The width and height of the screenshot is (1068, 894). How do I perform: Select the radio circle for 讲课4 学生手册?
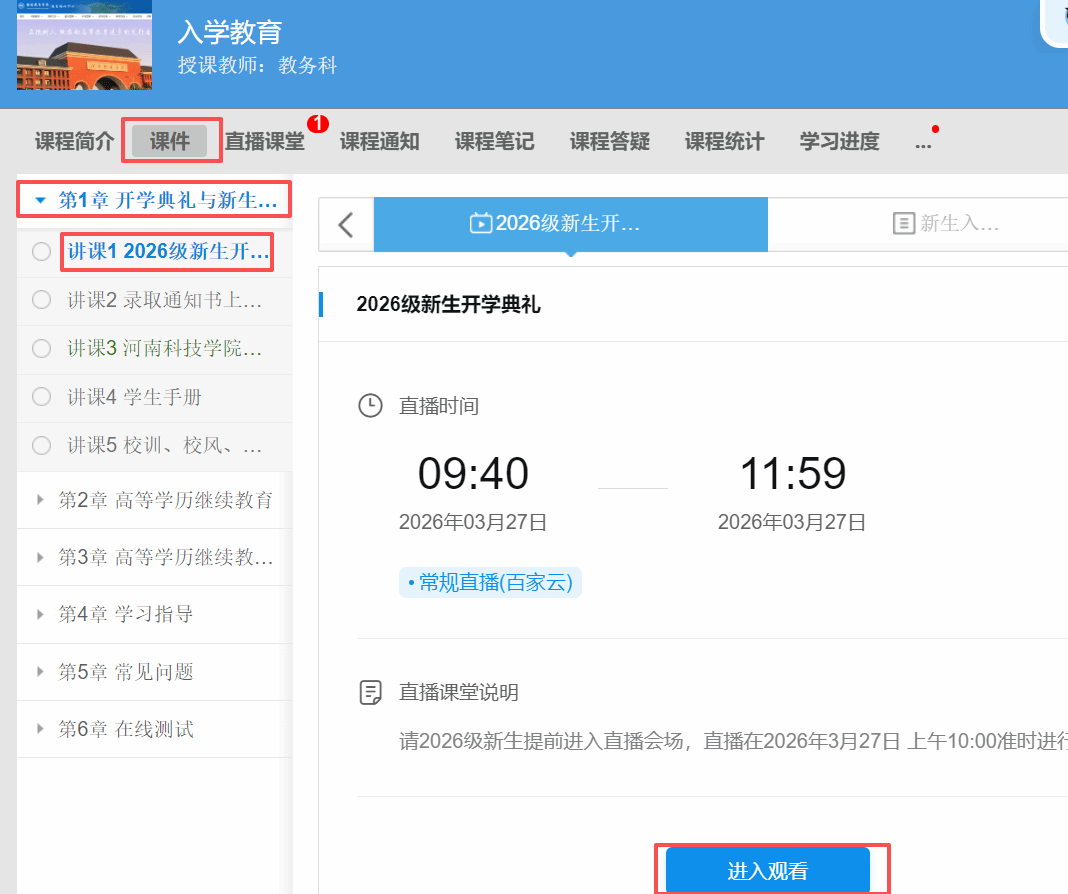[x=42, y=397]
